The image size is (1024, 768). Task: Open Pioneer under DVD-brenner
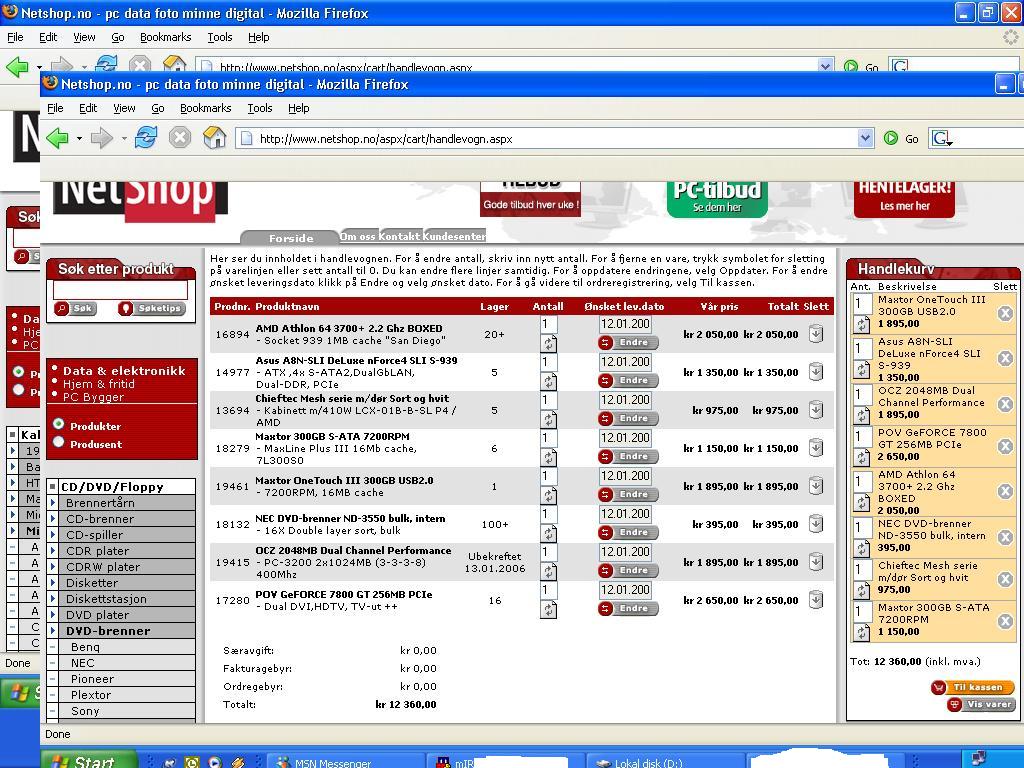click(92, 679)
